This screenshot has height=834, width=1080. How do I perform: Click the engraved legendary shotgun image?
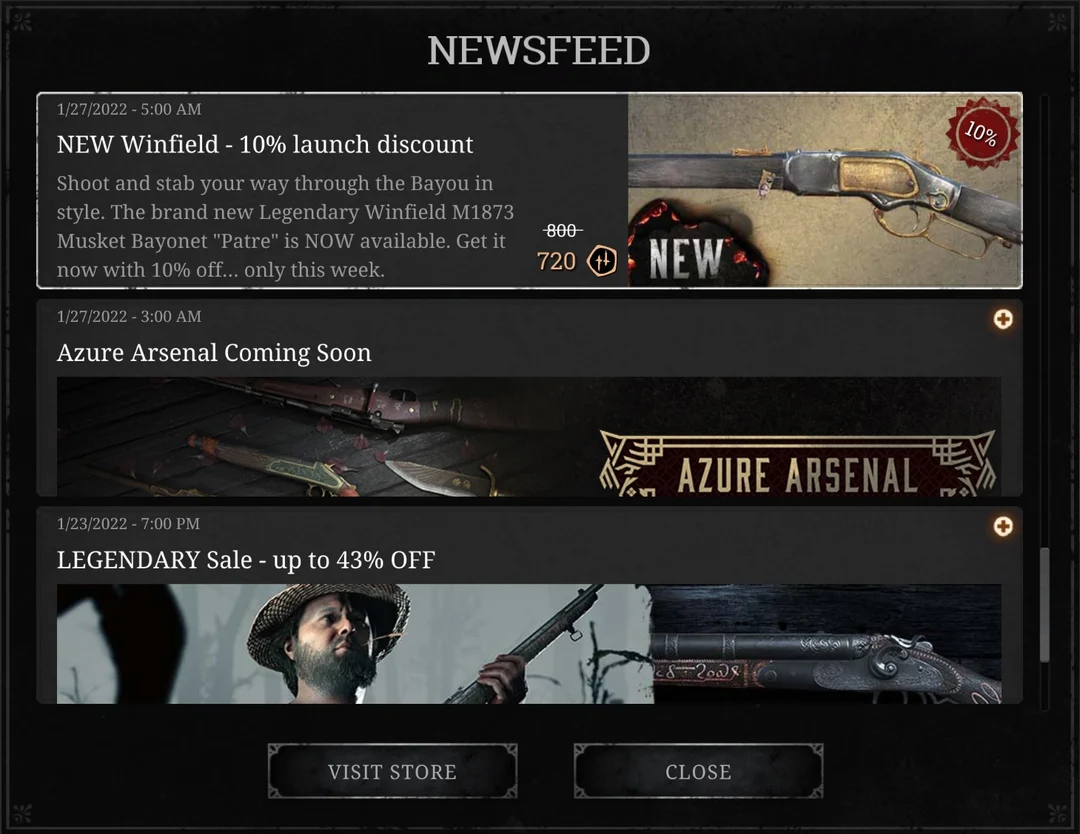click(x=827, y=644)
